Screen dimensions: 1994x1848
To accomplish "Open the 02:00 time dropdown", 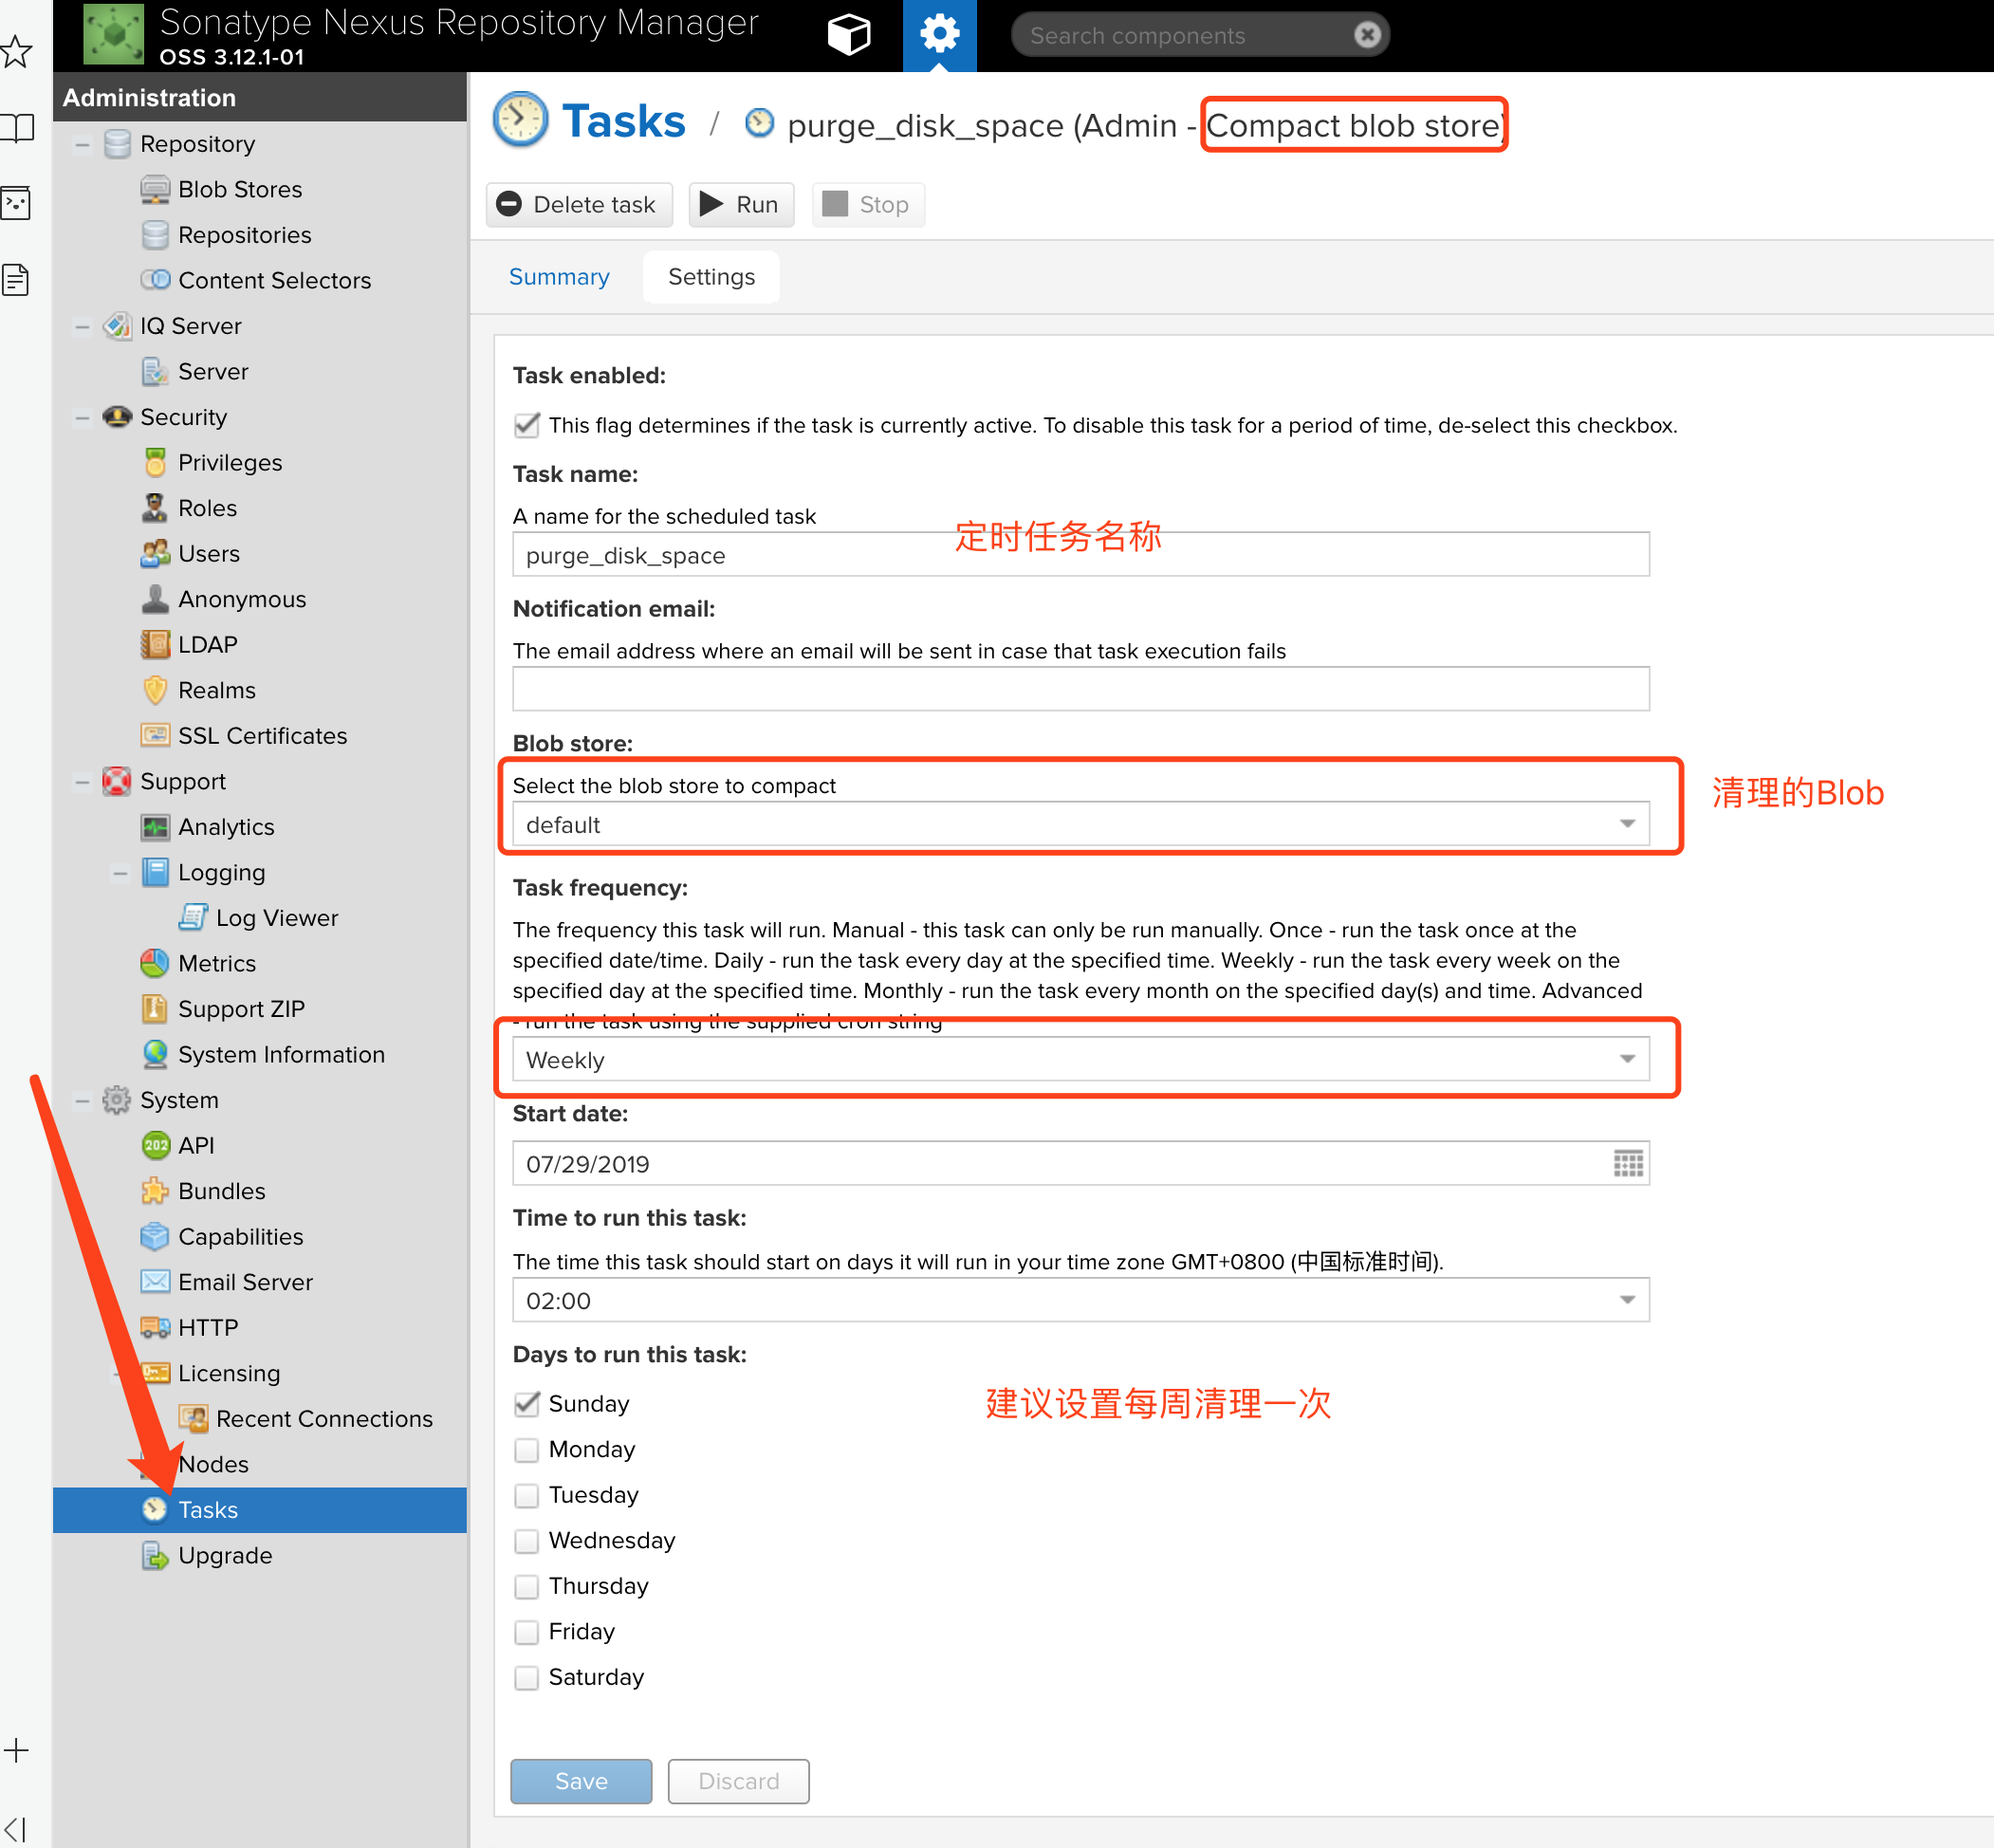I will click(x=1627, y=1300).
